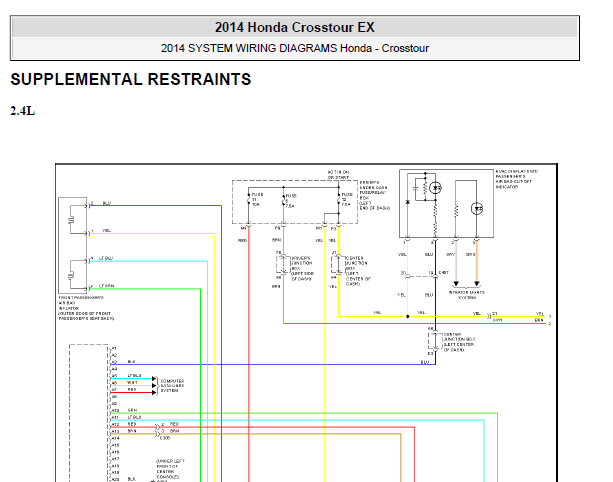This screenshot has height=482, width=613.
Task: Click the center junction box label beside connector J1
Action: [x=358, y=271]
